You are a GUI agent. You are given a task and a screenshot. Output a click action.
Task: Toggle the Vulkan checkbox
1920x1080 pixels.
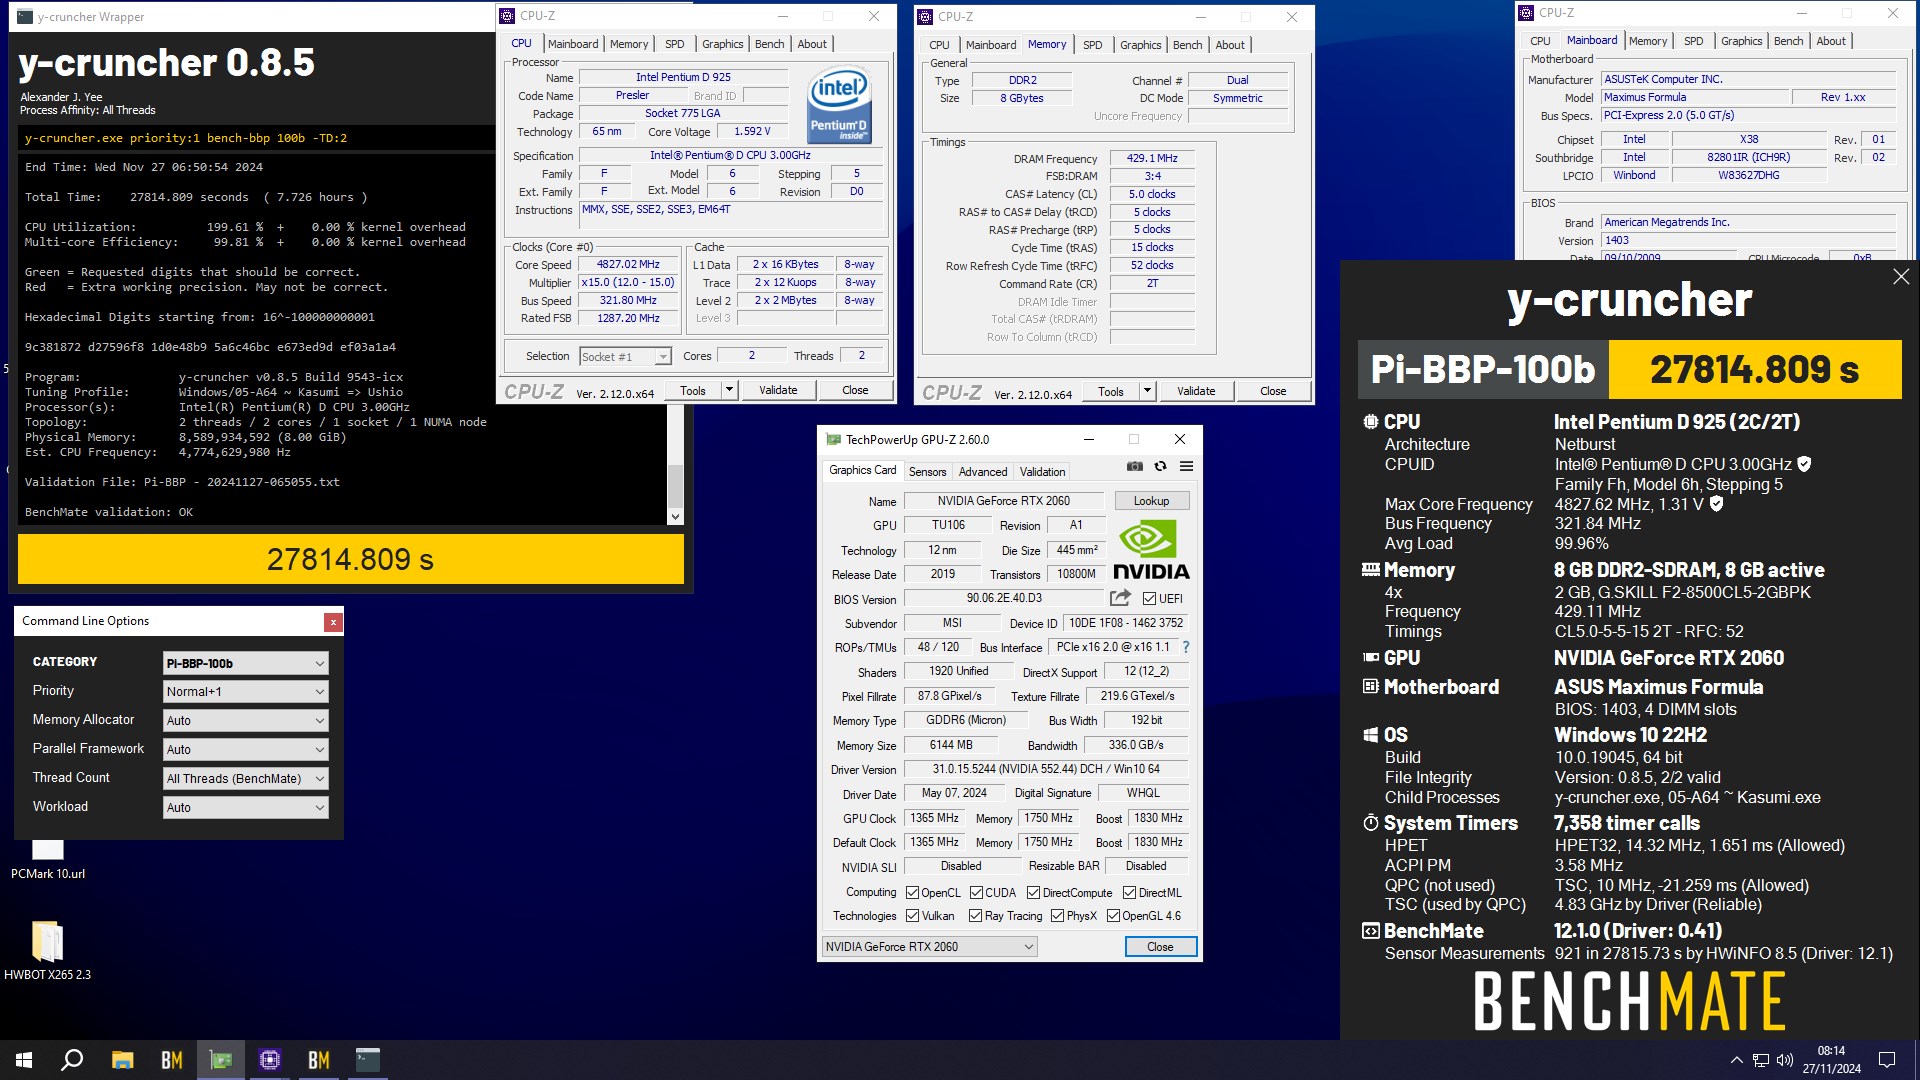coord(912,916)
